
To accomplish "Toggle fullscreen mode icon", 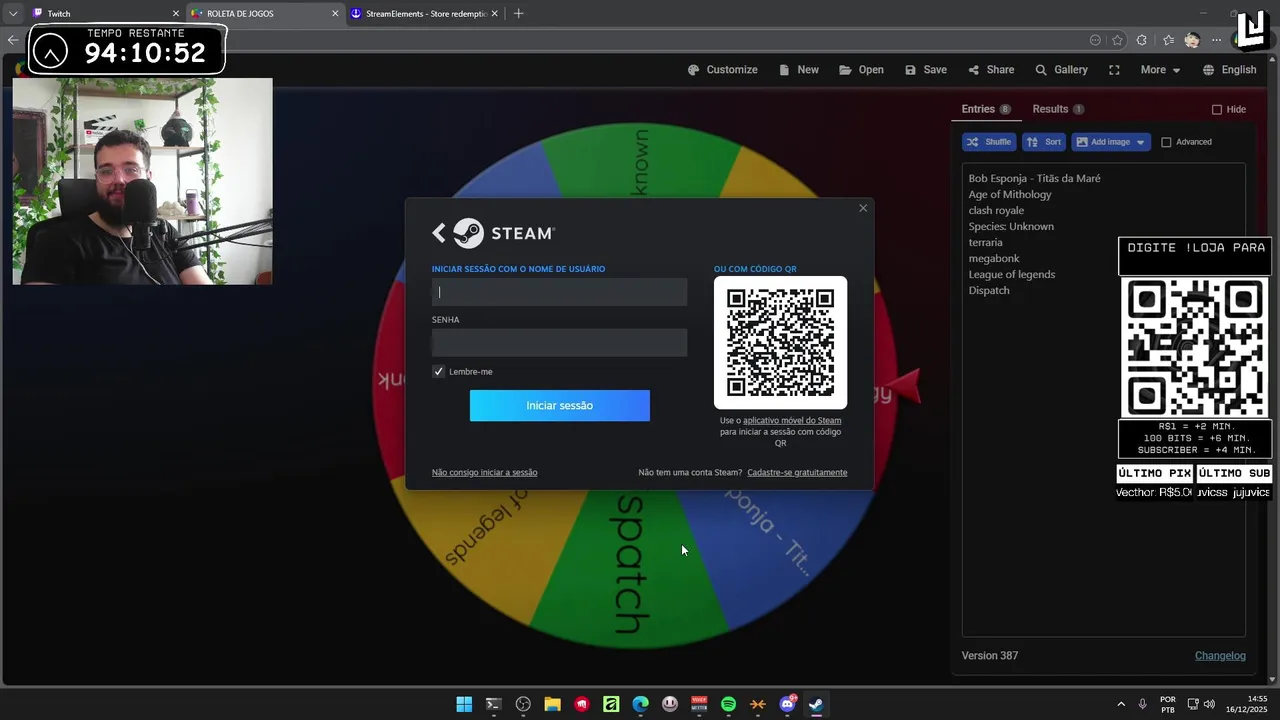I will 1114,70.
